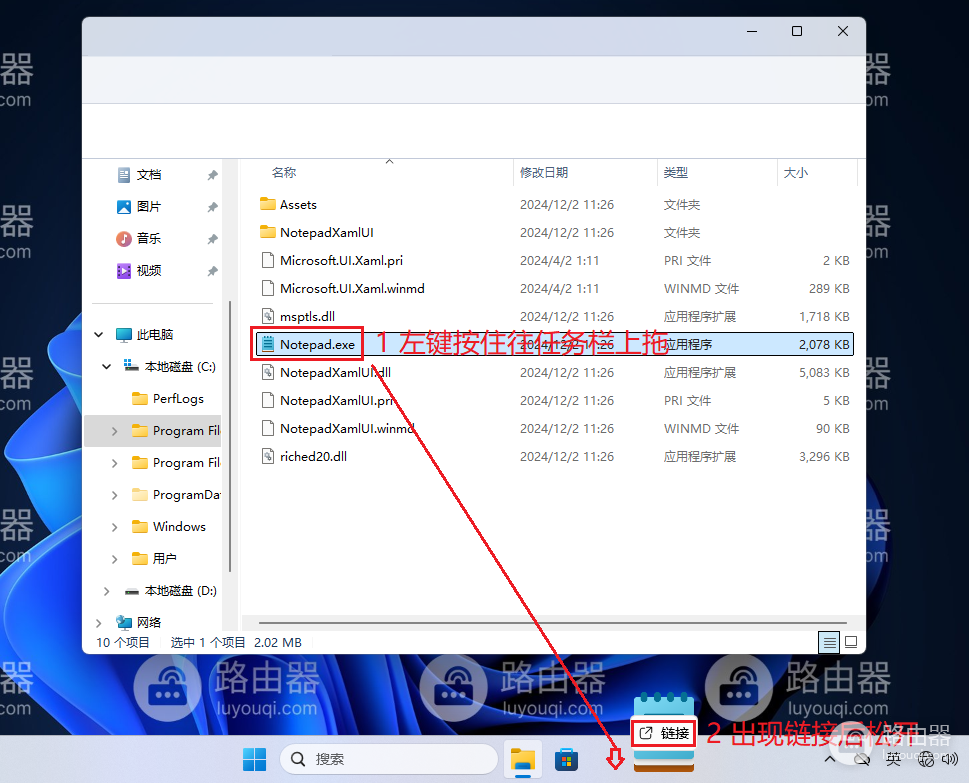Select the Assets folder icon
The height and width of the screenshot is (783, 969).
tap(268, 204)
